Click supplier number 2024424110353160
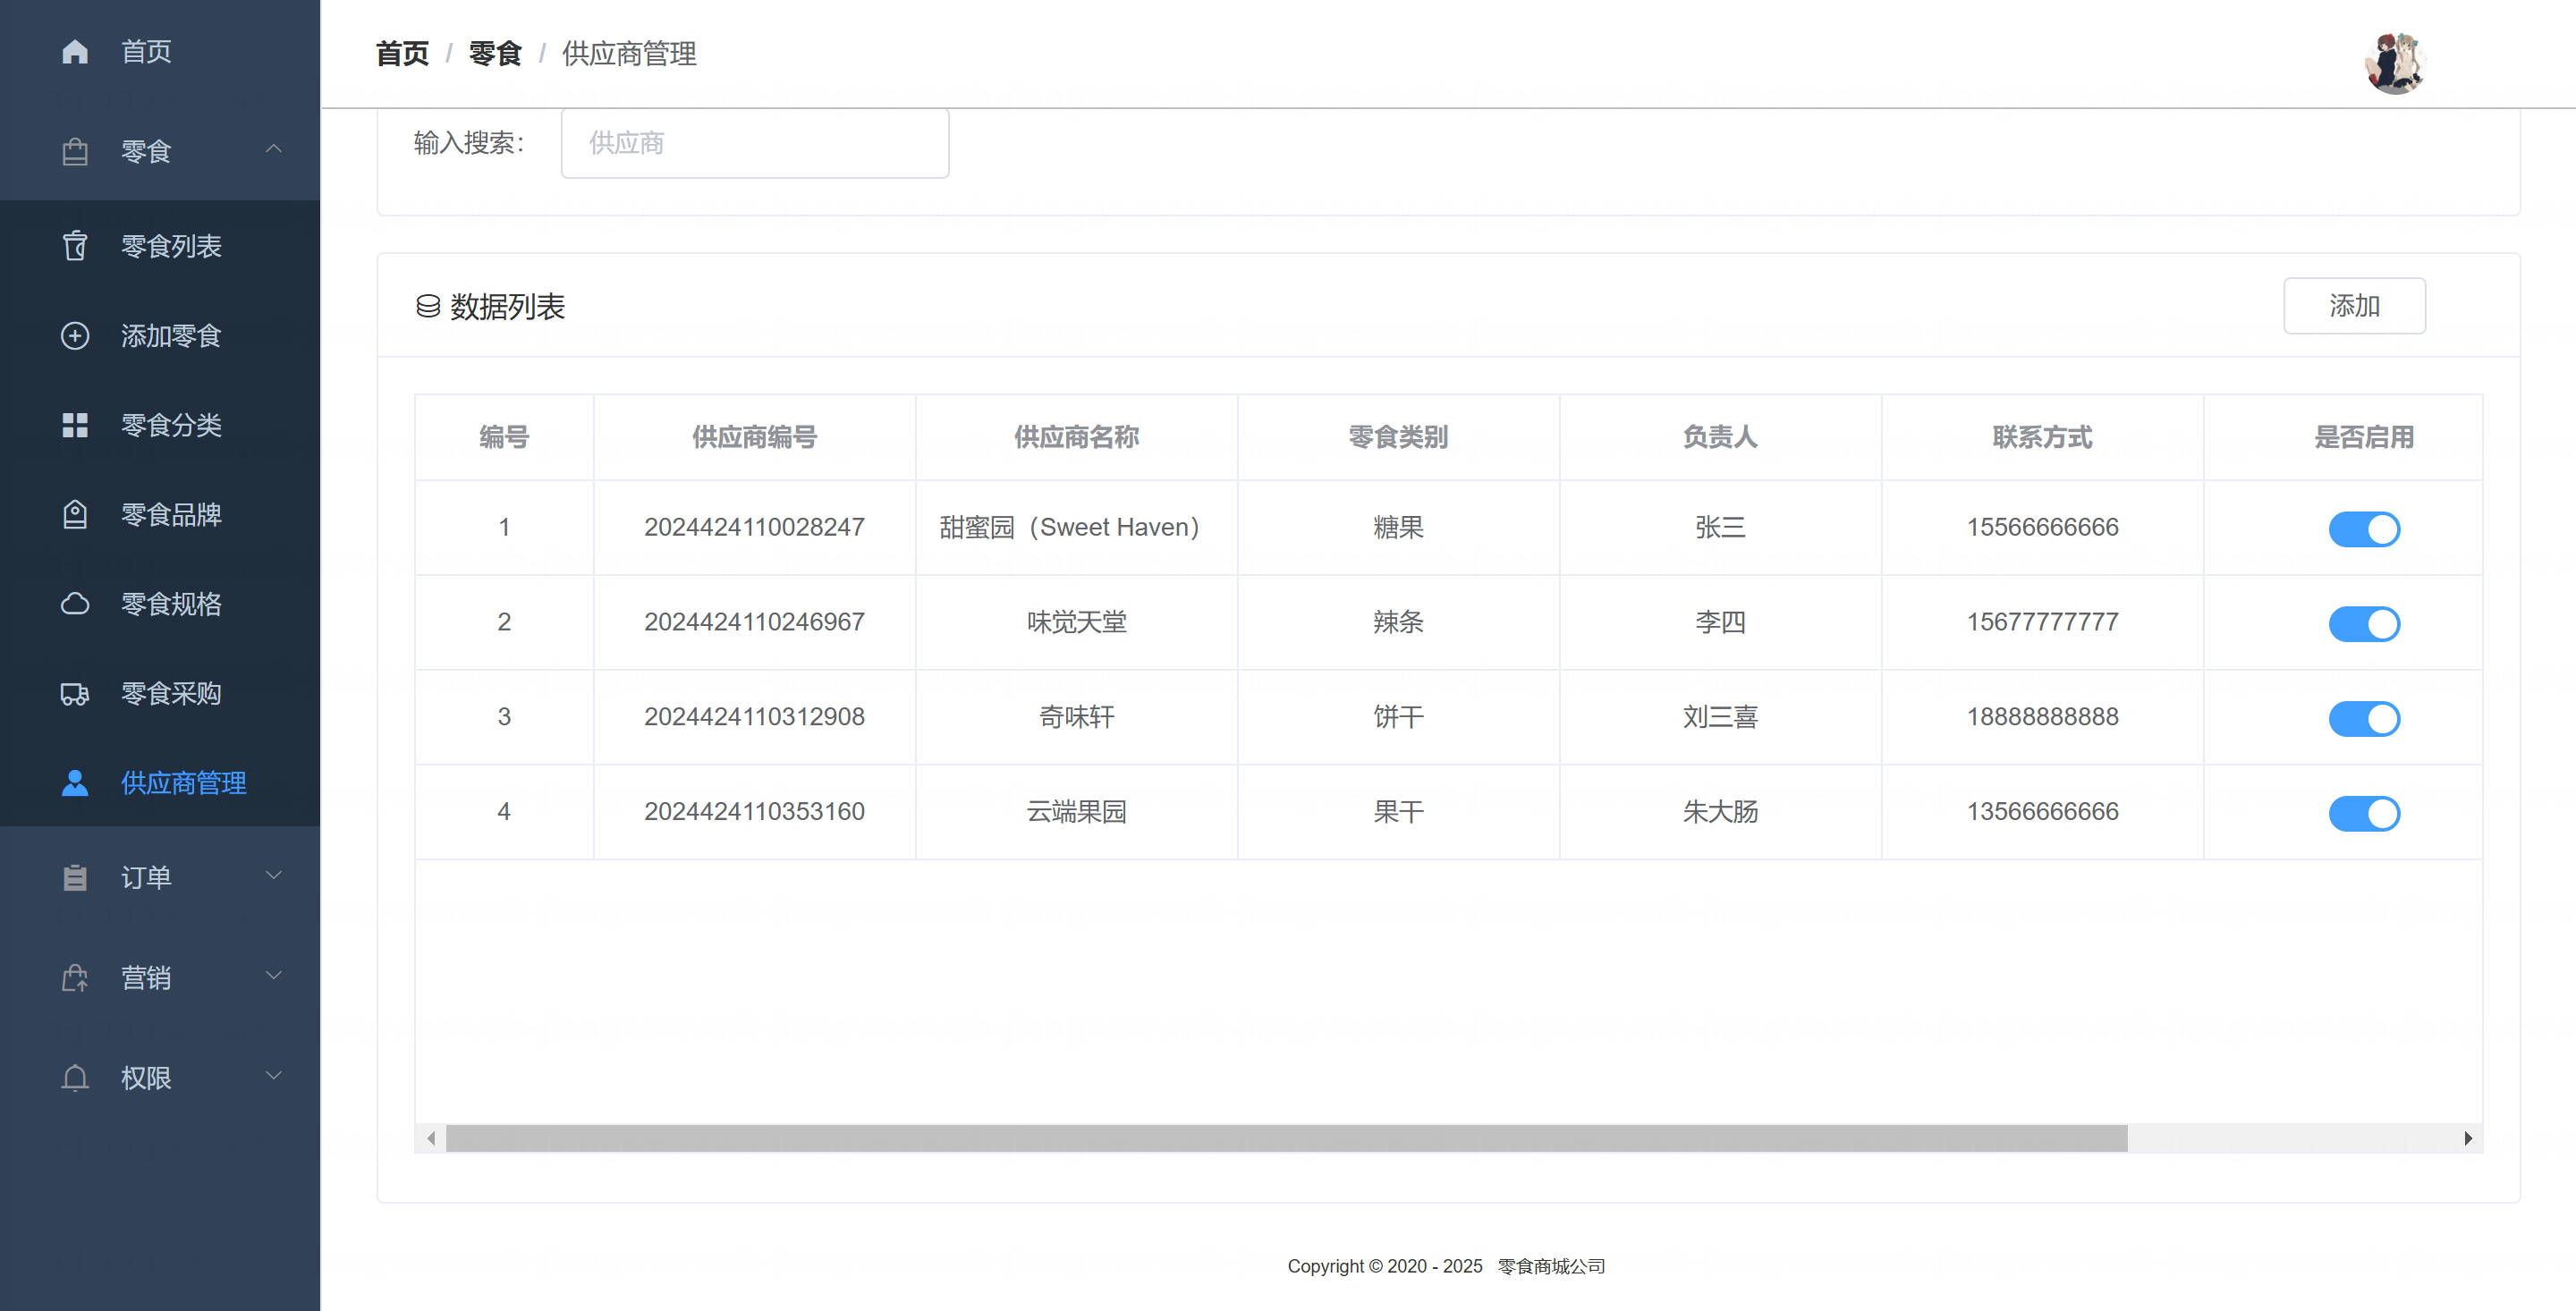The image size is (2576, 1311). click(754, 812)
